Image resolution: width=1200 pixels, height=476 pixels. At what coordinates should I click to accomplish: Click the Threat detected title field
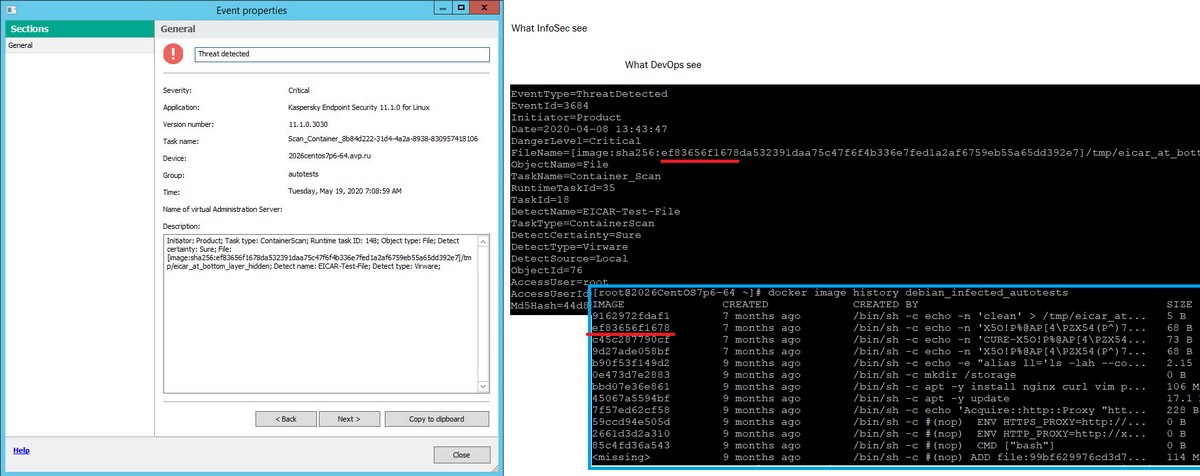pos(341,54)
